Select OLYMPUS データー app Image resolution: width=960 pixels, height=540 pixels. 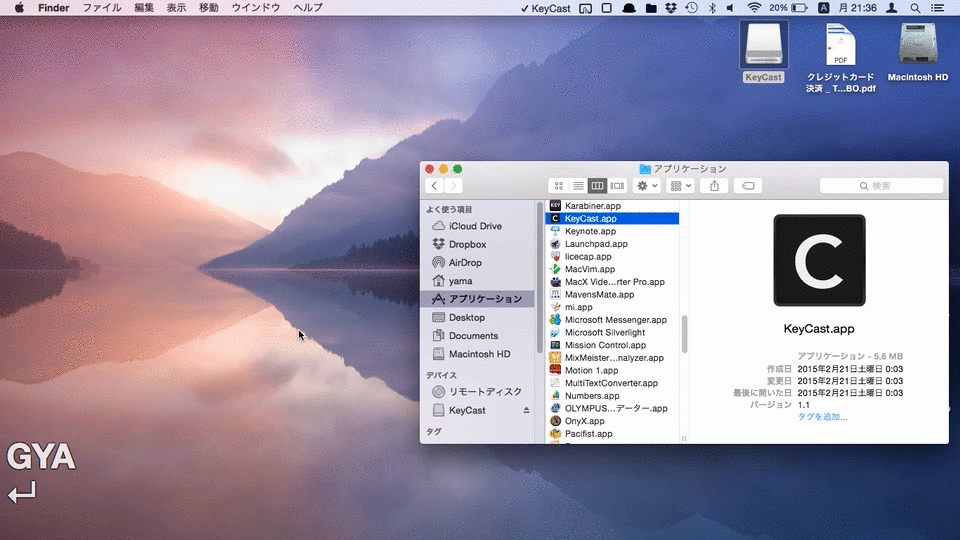click(x=612, y=408)
